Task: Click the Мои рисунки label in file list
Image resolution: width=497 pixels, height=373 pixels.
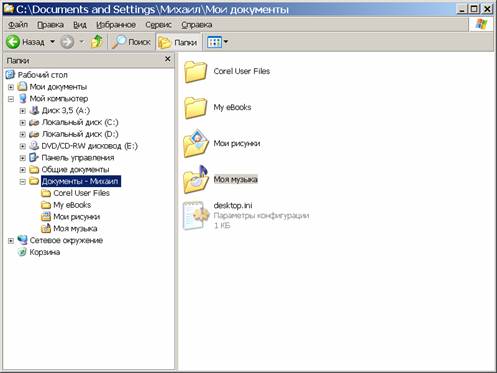Action: pyautogui.click(x=237, y=143)
